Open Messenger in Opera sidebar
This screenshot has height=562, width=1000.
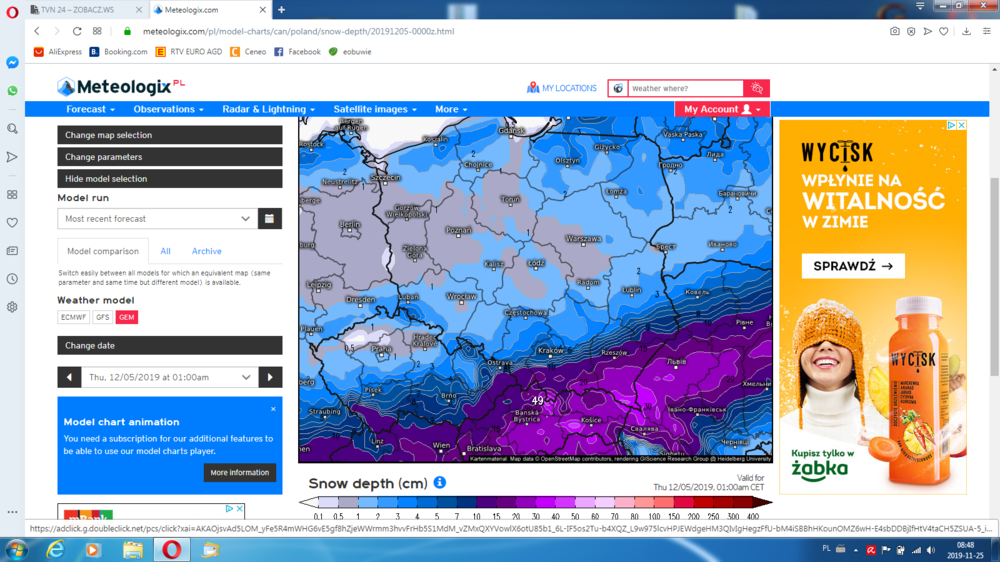tap(12, 63)
